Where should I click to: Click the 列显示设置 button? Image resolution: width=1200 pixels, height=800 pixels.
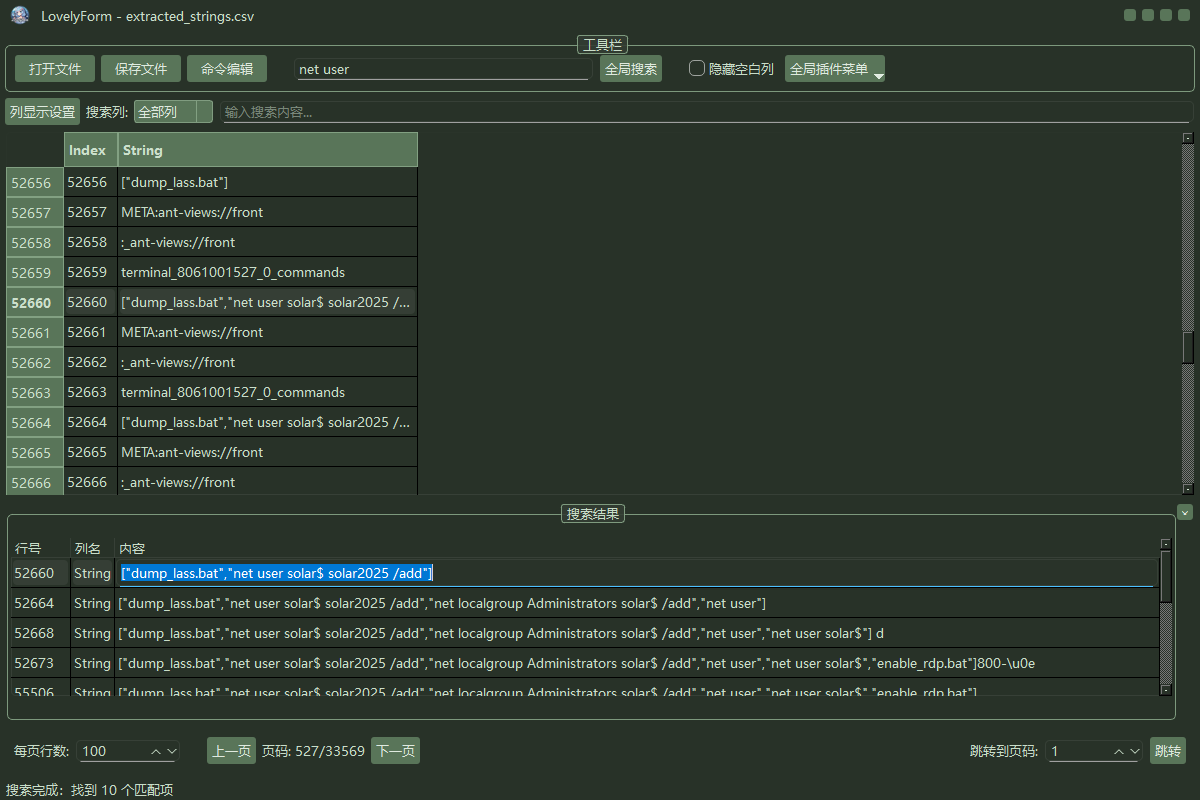(43, 112)
